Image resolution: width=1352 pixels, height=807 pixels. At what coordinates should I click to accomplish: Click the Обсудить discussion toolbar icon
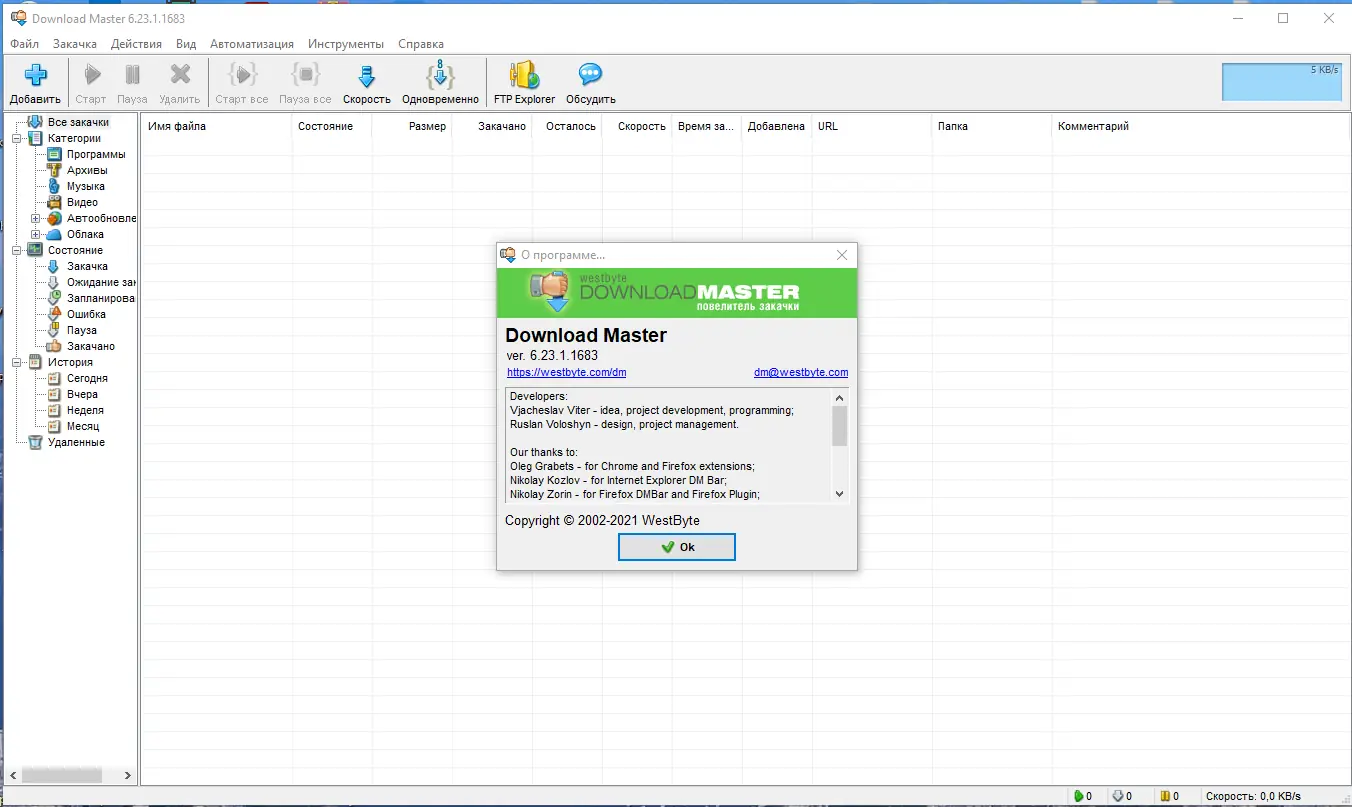click(x=591, y=75)
